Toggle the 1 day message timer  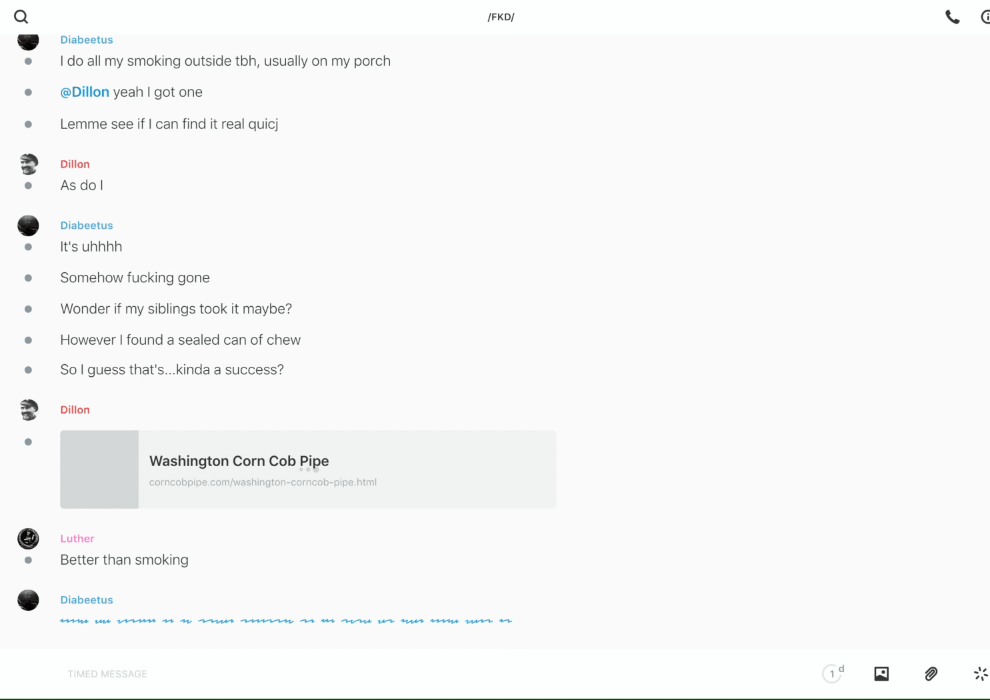(x=833, y=674)
